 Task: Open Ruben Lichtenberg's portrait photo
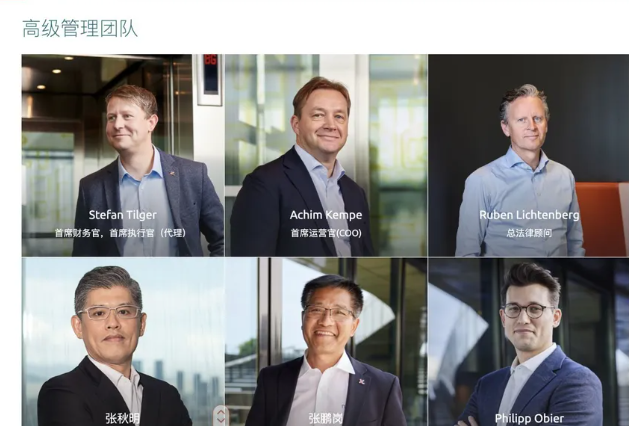pos(529,155)
